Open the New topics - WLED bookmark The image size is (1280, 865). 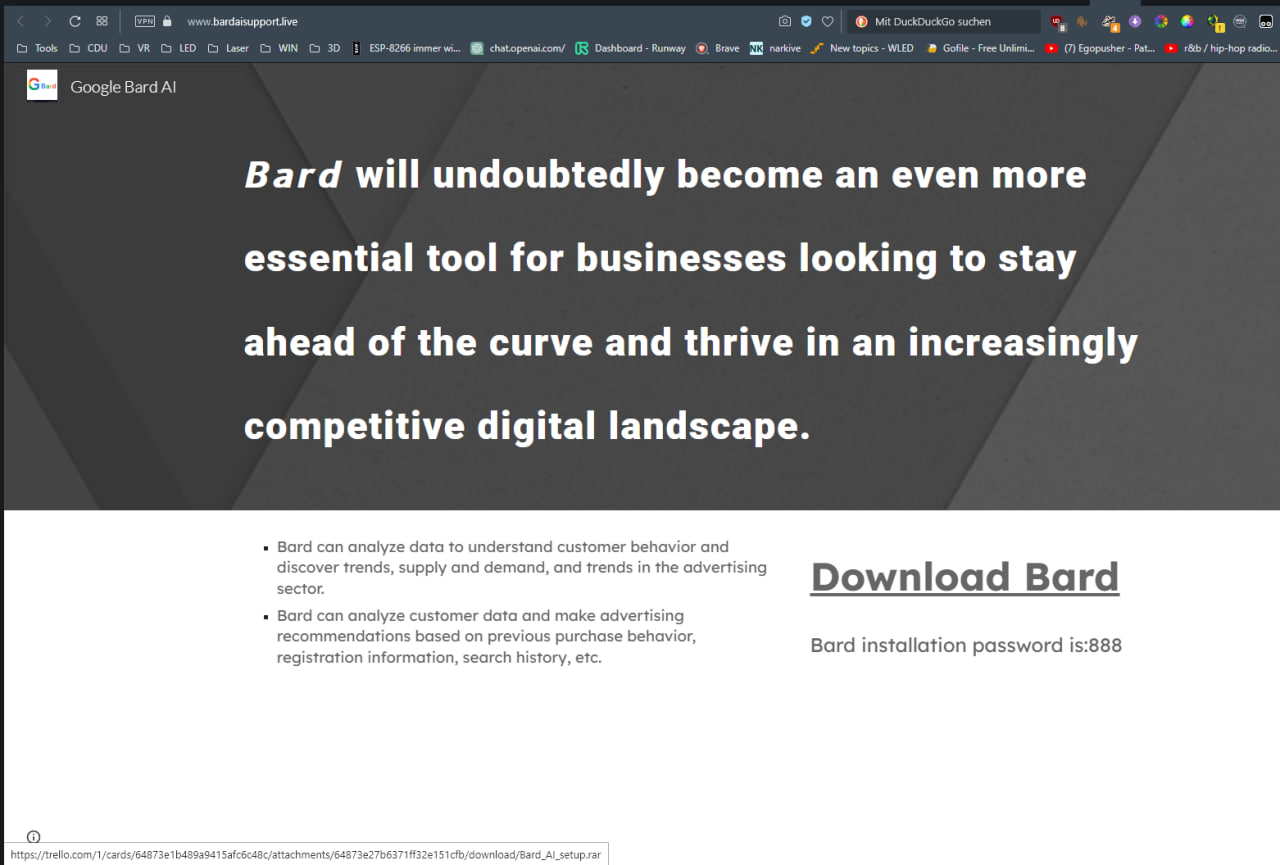click(x=862, y=48)
